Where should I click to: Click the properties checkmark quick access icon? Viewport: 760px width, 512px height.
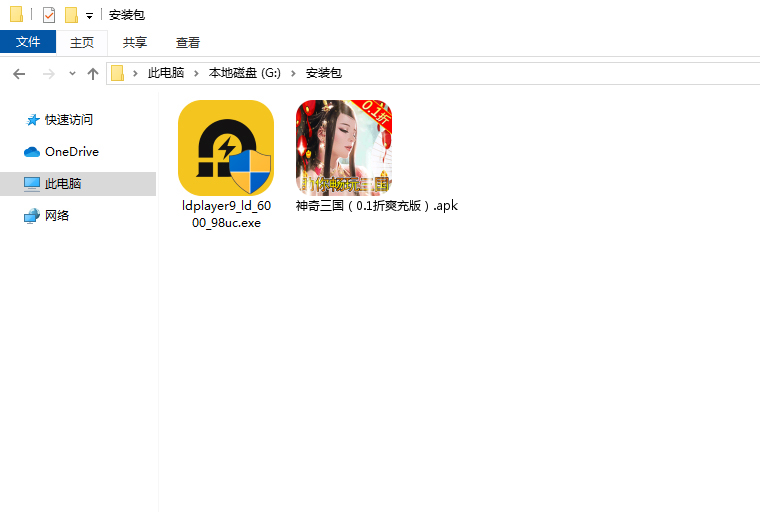point(48,15)
